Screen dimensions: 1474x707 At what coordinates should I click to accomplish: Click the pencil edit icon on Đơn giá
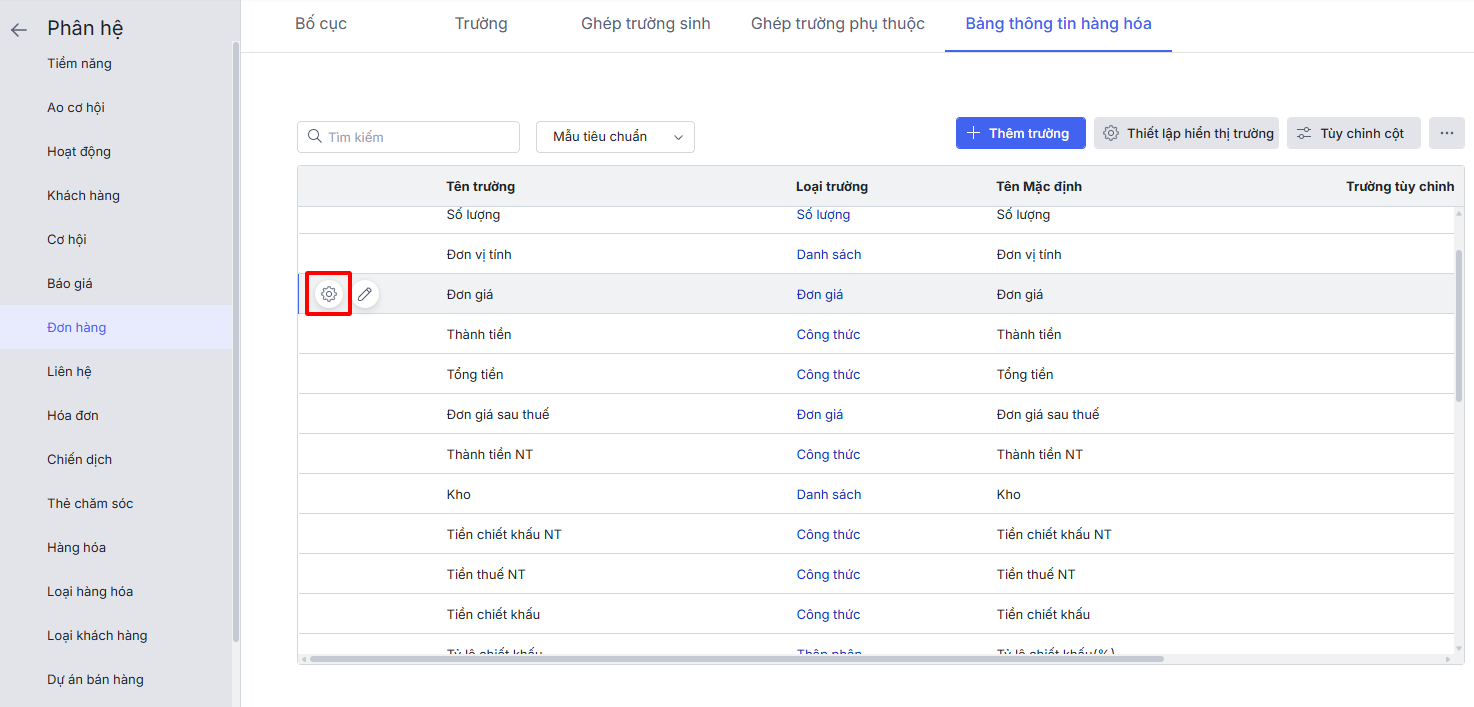tap(365, 294)
